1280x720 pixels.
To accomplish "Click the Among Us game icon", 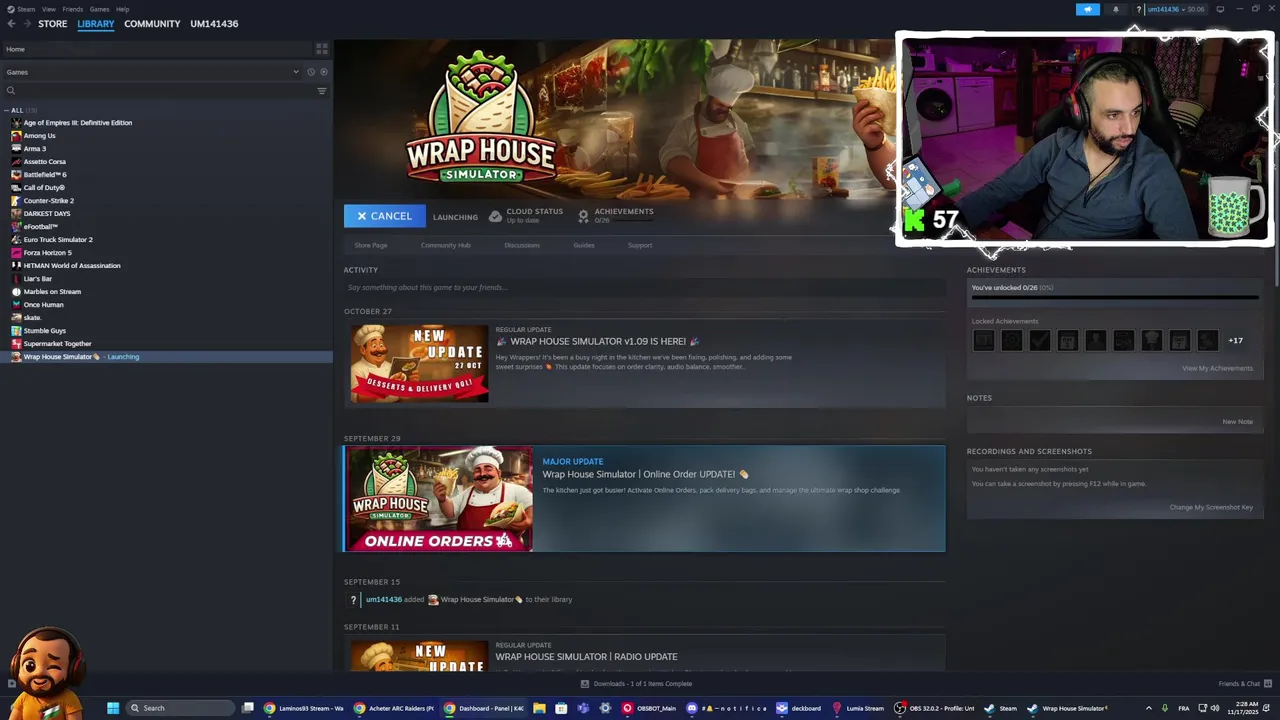I will click(x=16, y=135).
